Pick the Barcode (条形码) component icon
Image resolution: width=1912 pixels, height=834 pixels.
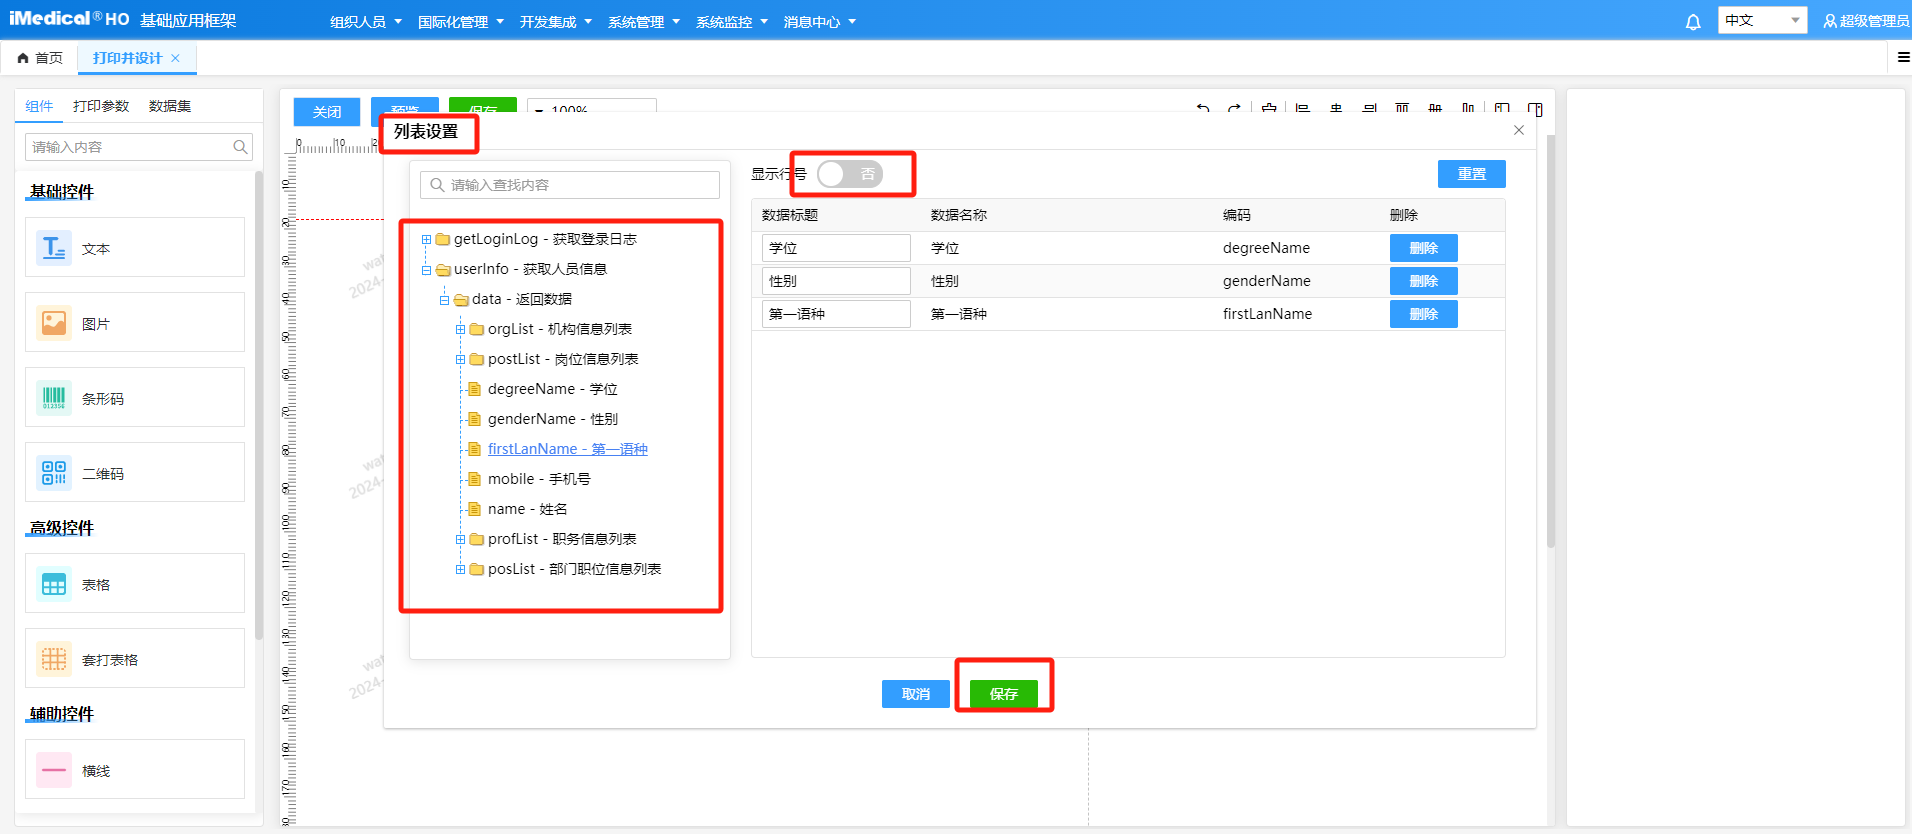[x=54, y=398]
